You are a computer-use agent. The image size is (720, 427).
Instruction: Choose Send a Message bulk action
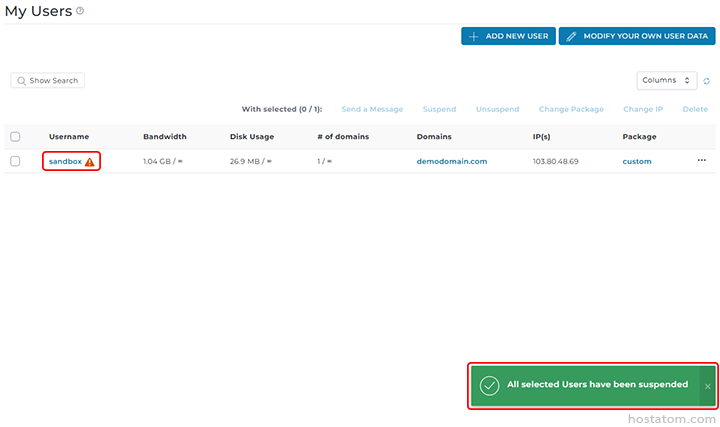[x=372, y=109]
